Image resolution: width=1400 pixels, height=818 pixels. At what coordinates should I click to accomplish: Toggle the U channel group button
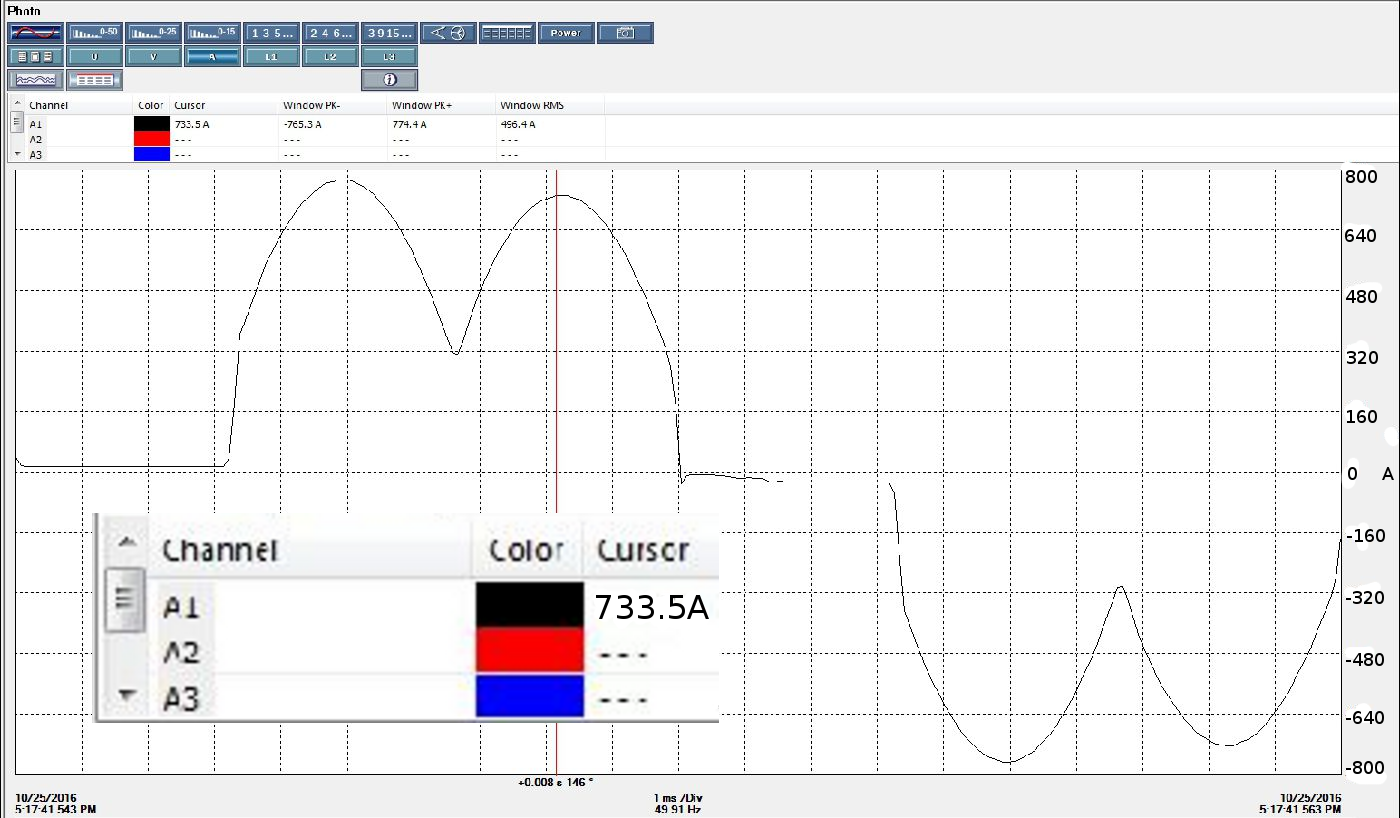95,56
